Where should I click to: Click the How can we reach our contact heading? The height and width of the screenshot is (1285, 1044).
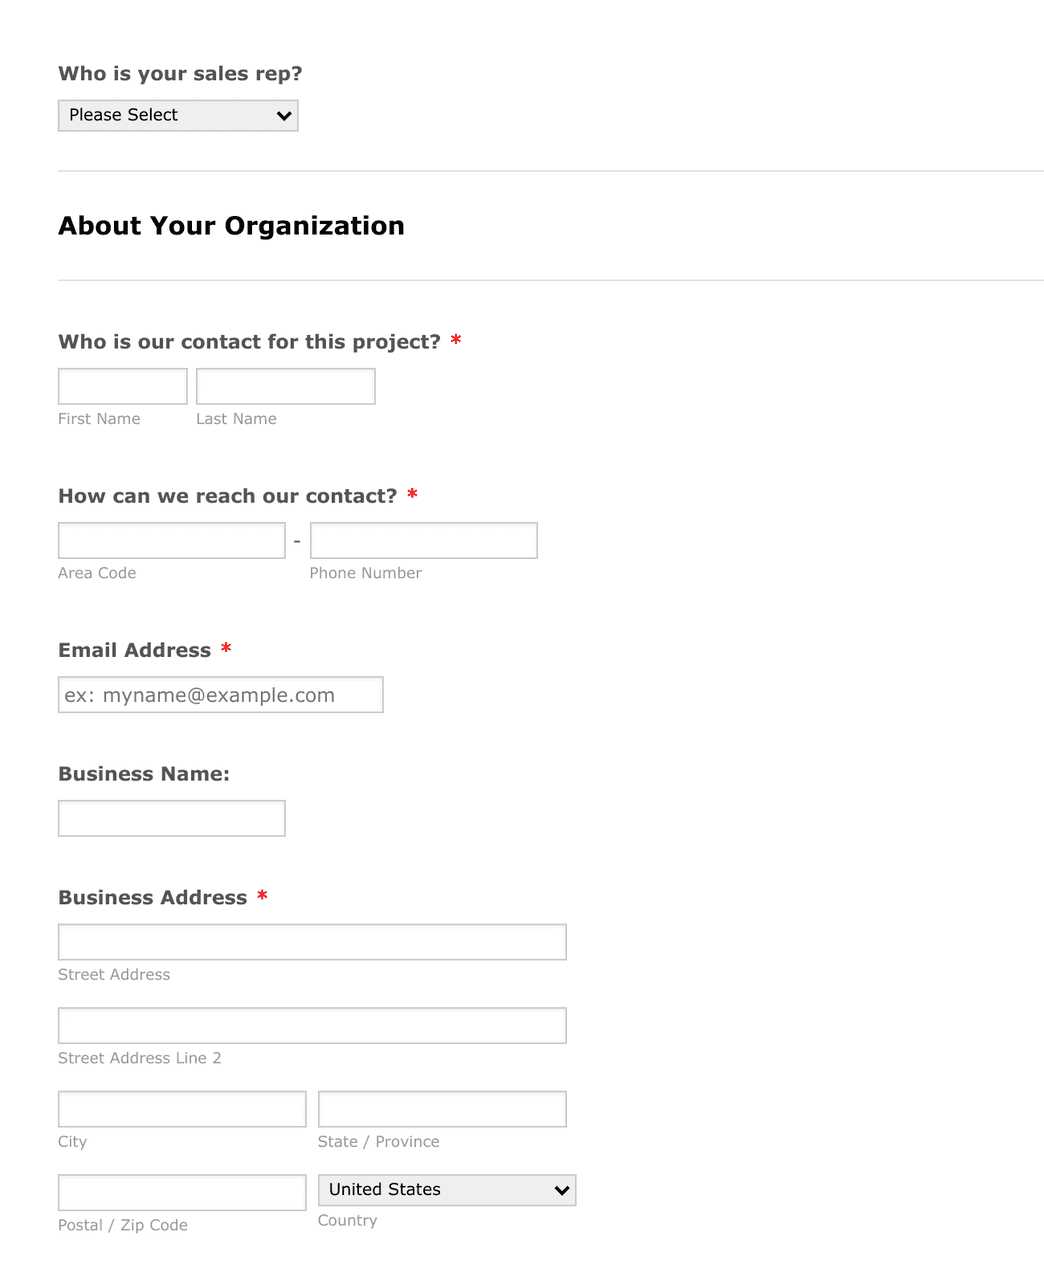228,495
